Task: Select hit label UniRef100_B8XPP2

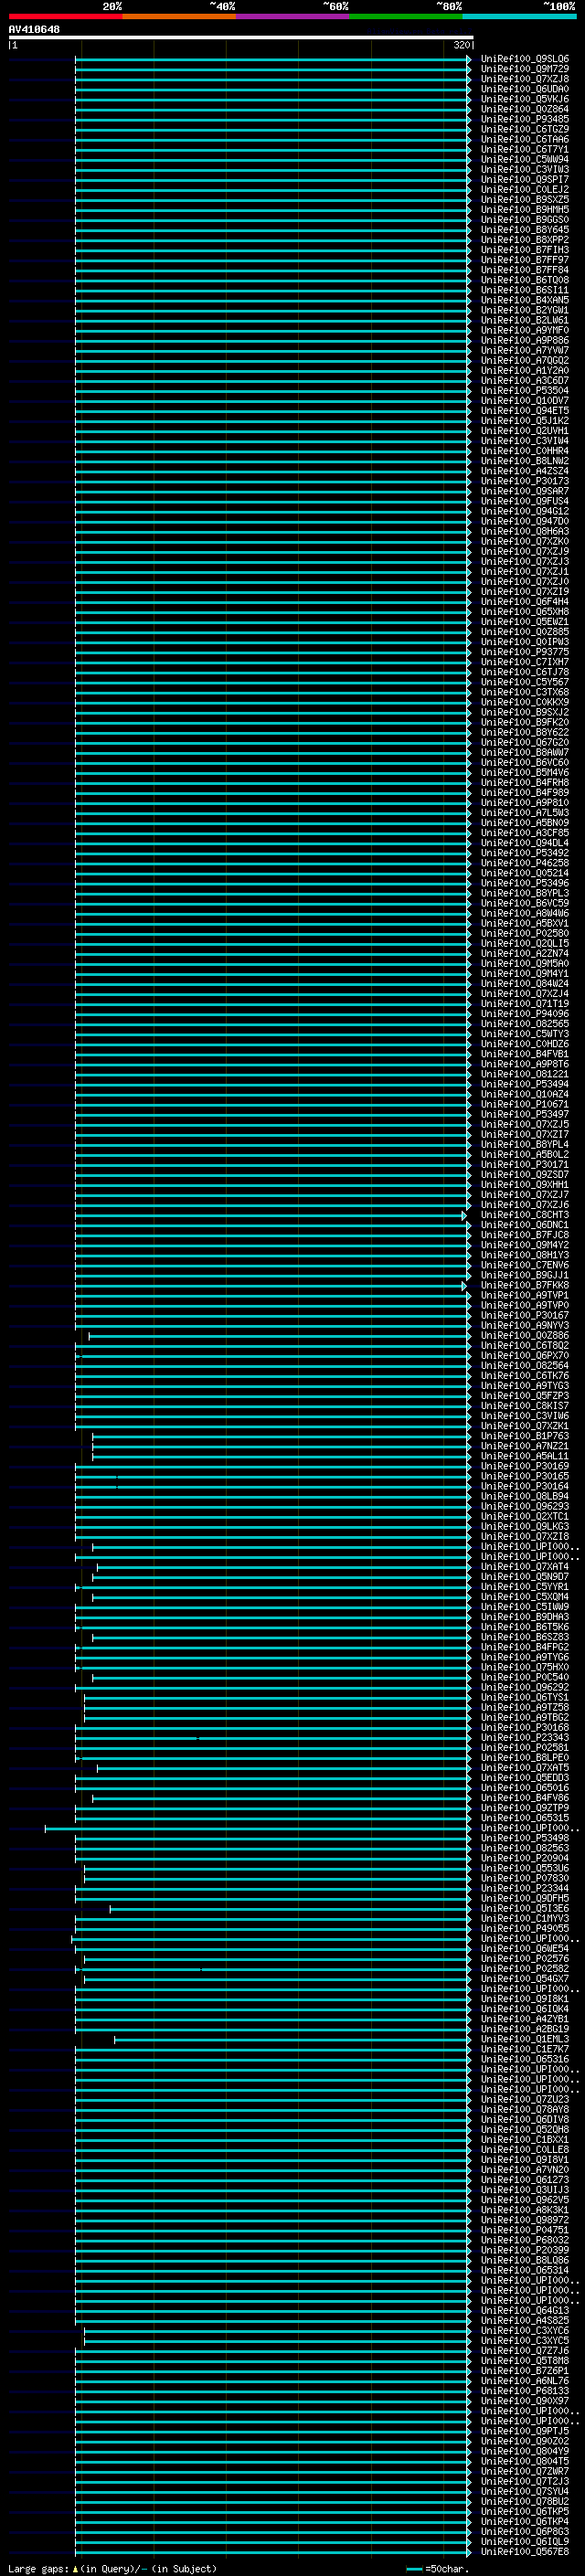Action: point(525,240)
